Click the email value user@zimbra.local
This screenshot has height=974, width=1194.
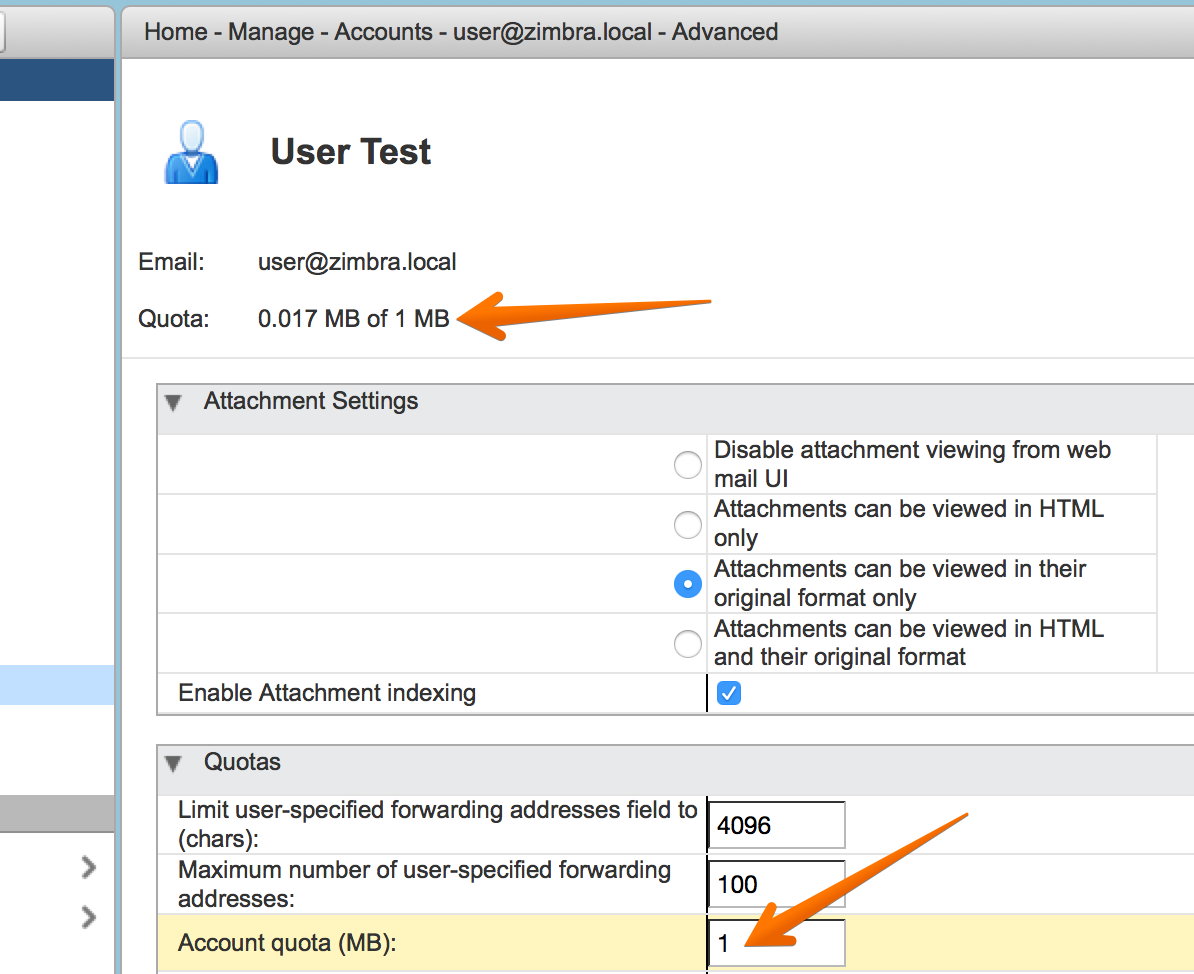tap(357, 262)
